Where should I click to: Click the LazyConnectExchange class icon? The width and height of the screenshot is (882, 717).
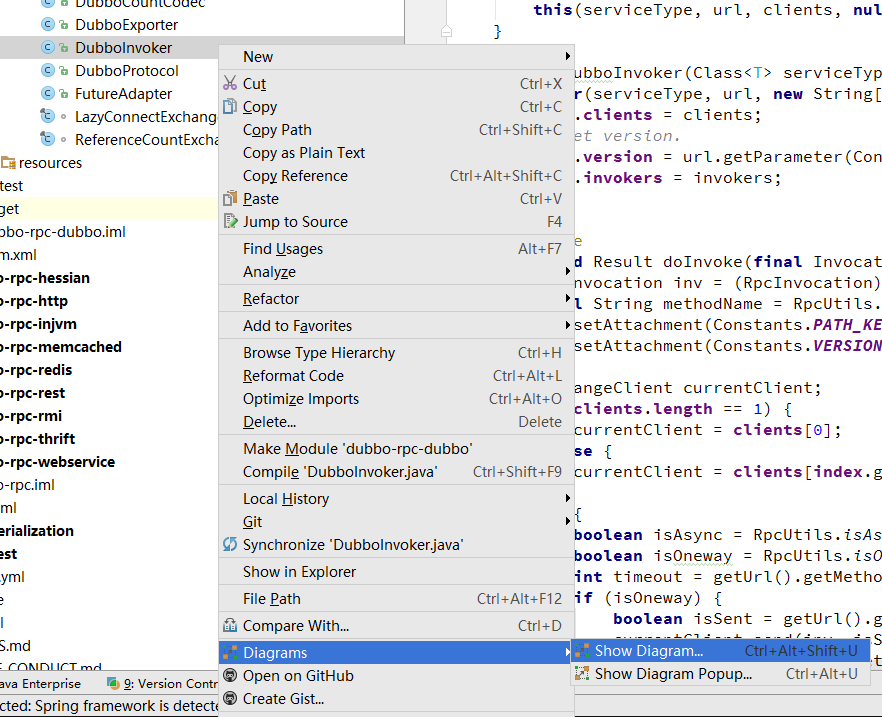pyautogui.click(x=48, y=116)
